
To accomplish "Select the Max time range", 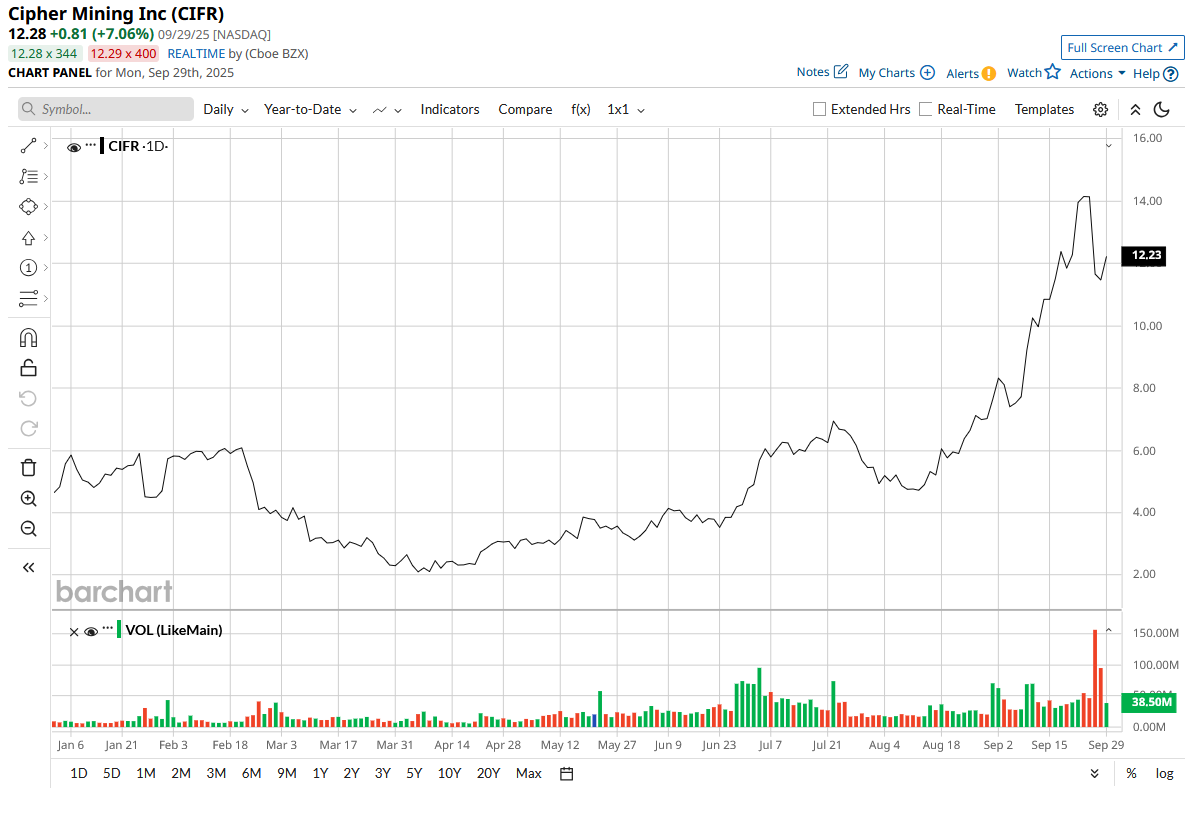I will click(529, 773).
